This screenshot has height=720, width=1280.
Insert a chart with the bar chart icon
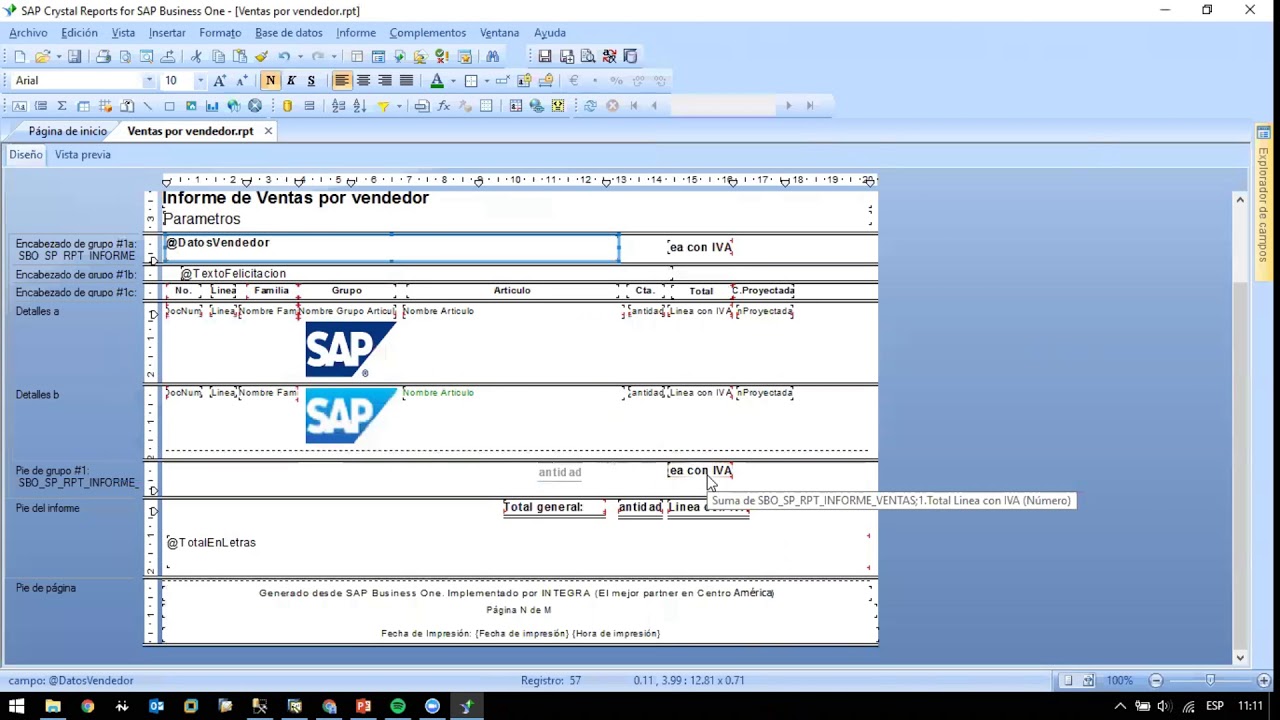(212, 106)
